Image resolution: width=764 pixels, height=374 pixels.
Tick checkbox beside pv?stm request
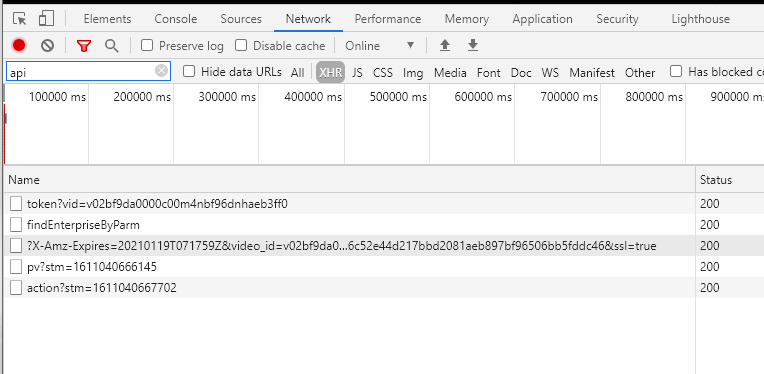16,266
